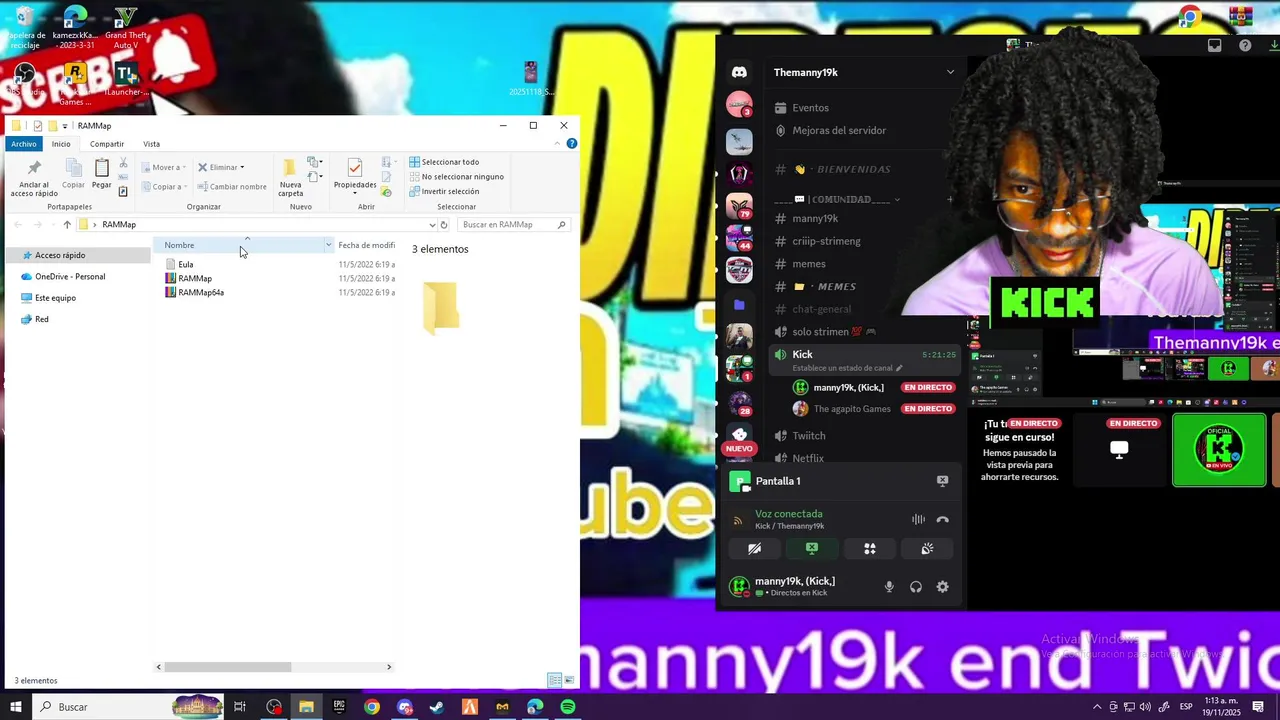Open Acceso rápido in navigation pane
This screenshot has width=1280, height=720.
click(60, 255)
